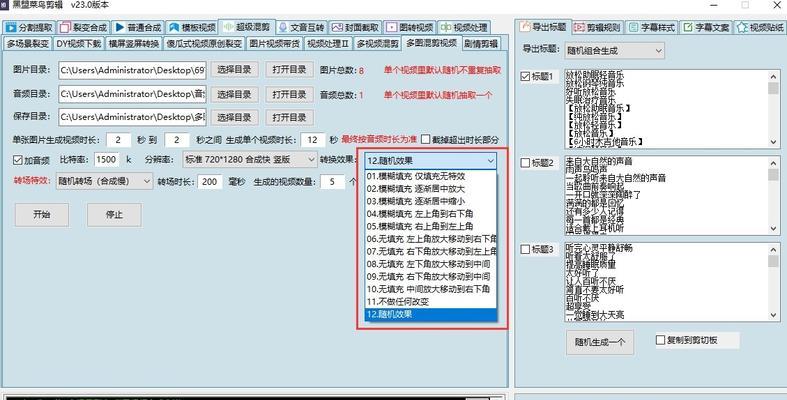Click the 图转视频 tab icon
Screen dimensions: 787x400
[391, 27]
